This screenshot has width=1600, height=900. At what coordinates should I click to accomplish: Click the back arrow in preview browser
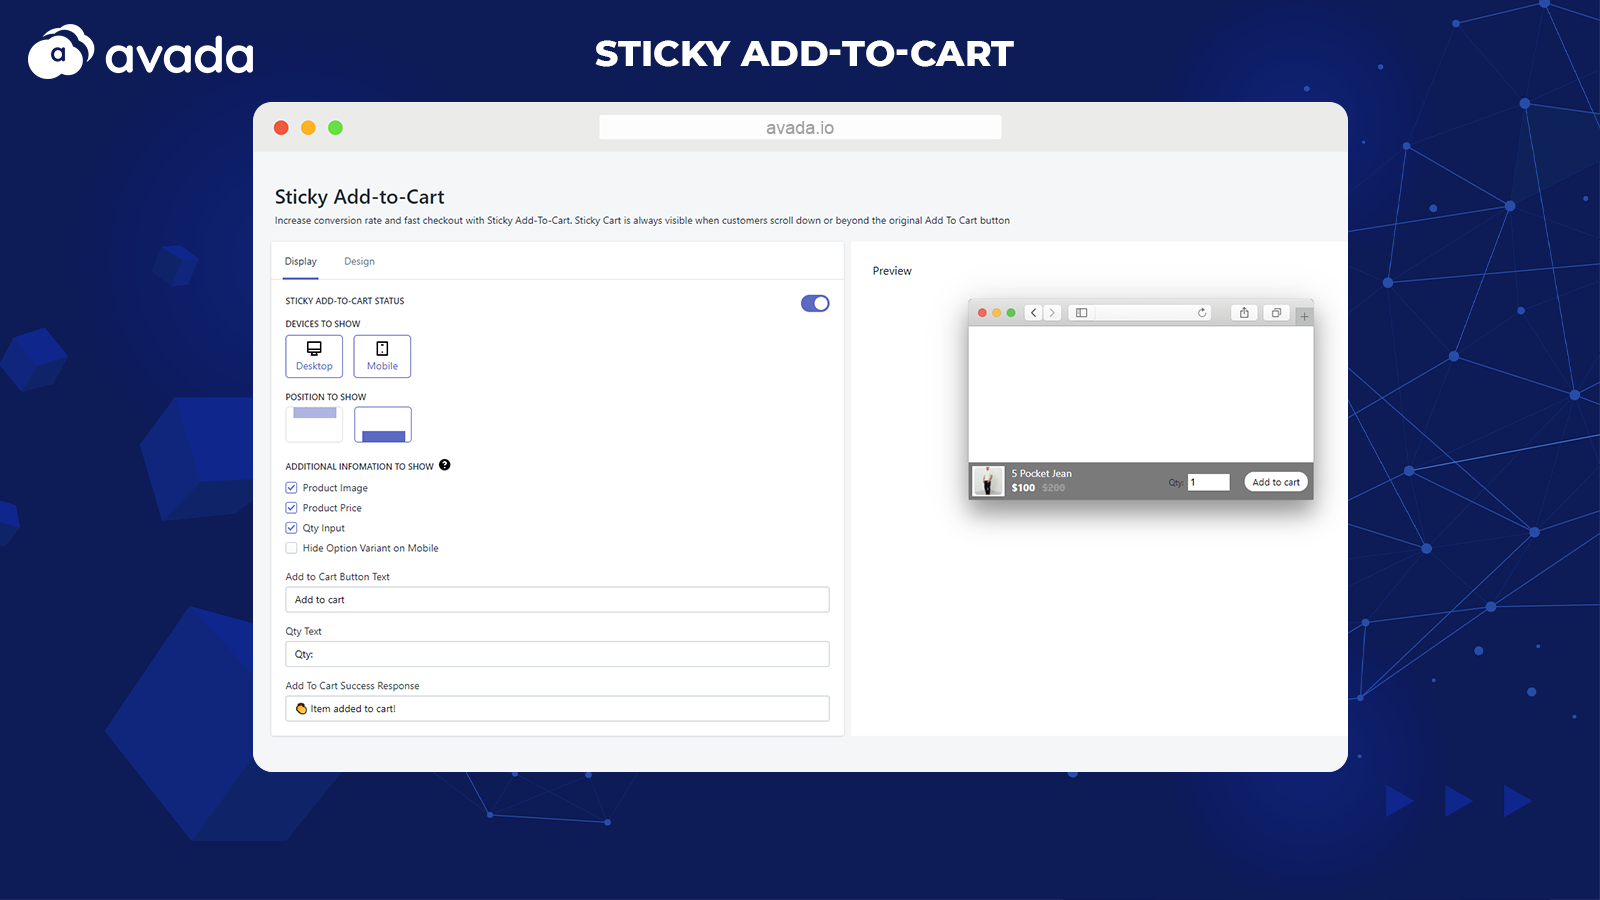1034,313
